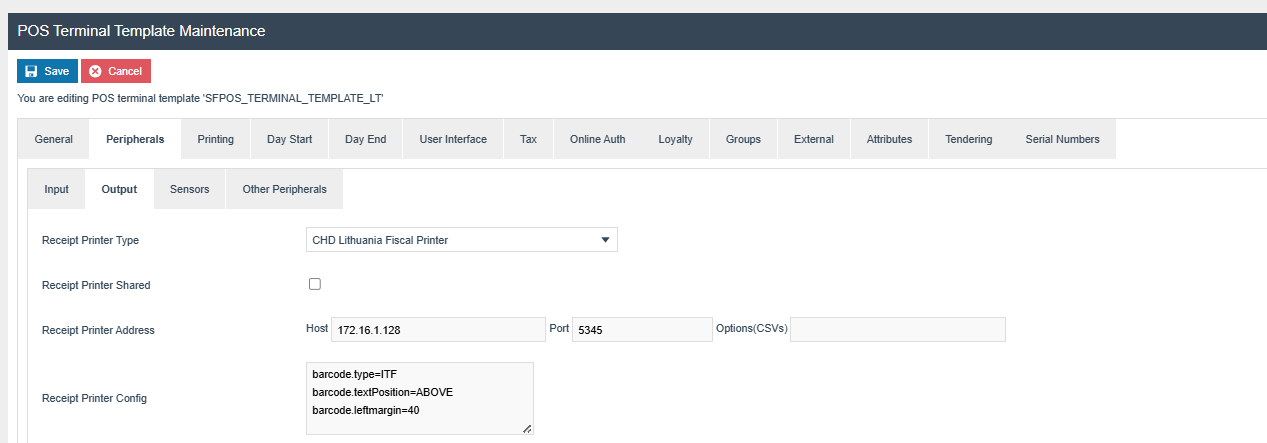
Task: Open the Day Start tab
Action: coord(289,139)
